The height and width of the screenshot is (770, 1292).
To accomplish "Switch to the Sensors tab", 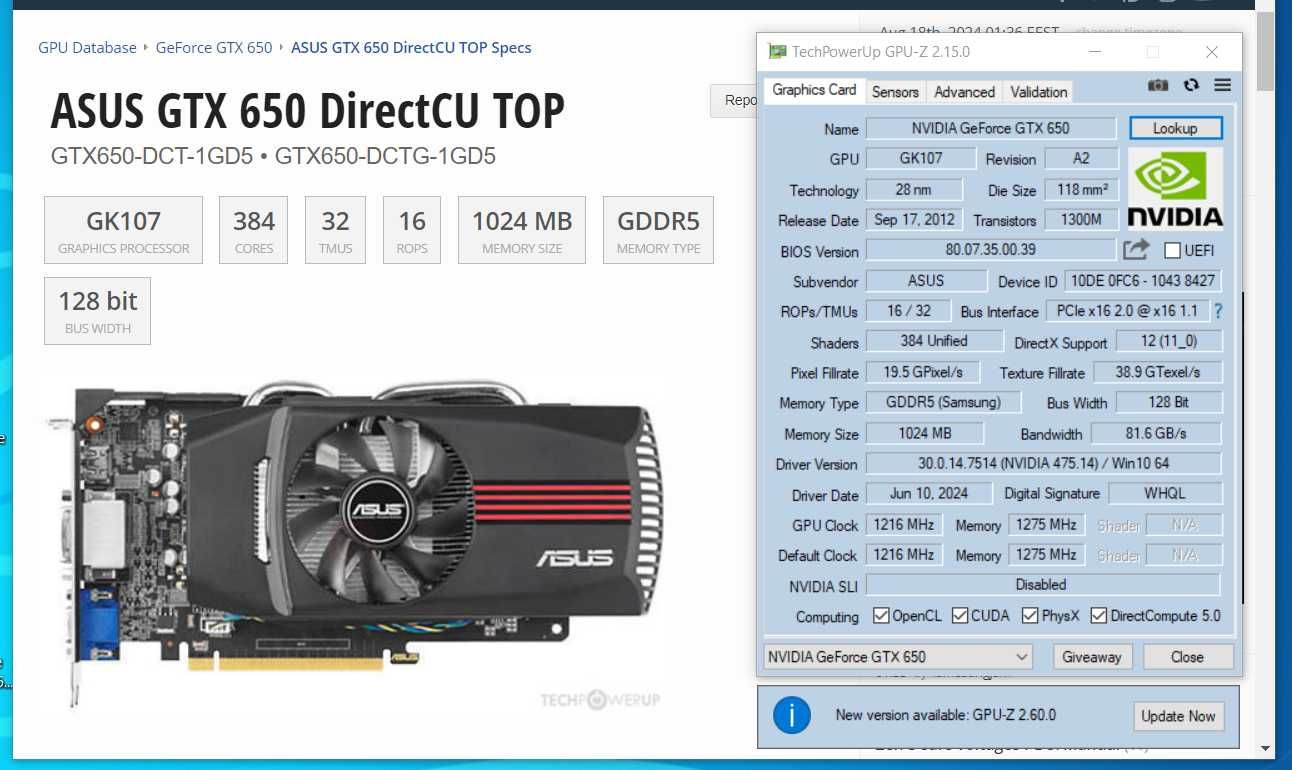I will (895, 92).
